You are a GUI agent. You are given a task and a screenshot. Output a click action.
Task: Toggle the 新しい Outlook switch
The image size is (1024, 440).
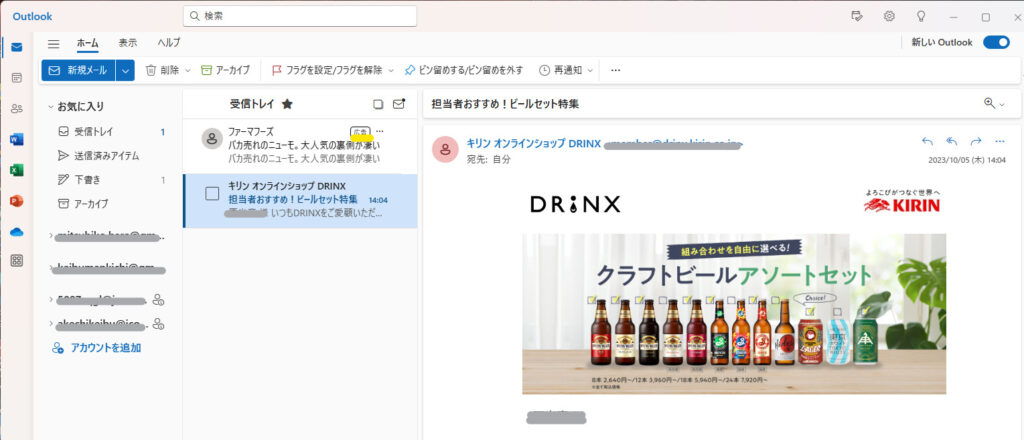pos(996,42)
